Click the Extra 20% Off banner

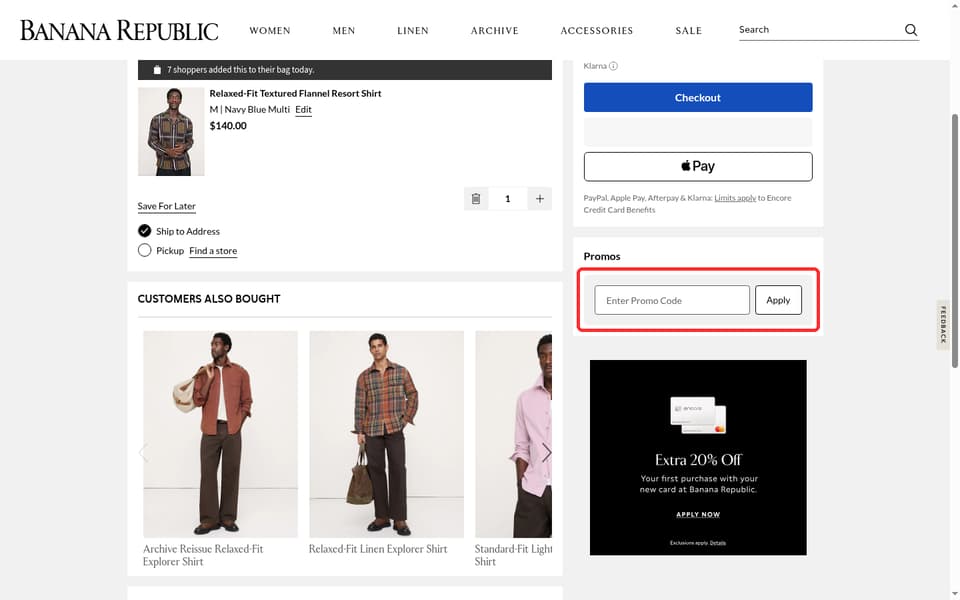click(698, 457)
